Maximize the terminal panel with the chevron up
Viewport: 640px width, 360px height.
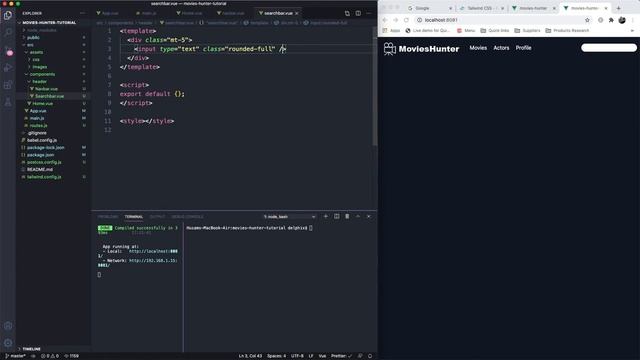coord(358,216)
